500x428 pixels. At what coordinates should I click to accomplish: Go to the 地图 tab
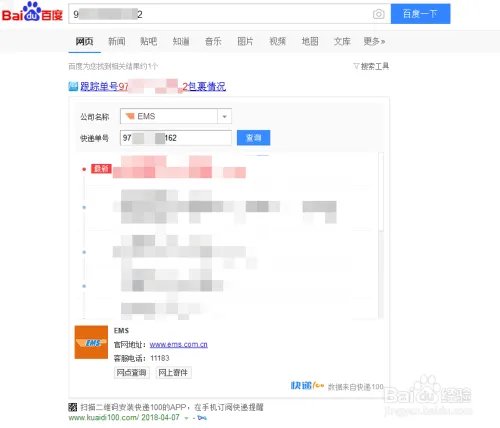[310, 41]
